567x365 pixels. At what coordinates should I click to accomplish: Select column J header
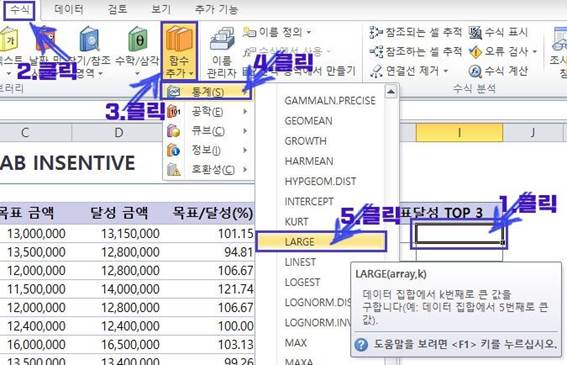tap(532, 133)
